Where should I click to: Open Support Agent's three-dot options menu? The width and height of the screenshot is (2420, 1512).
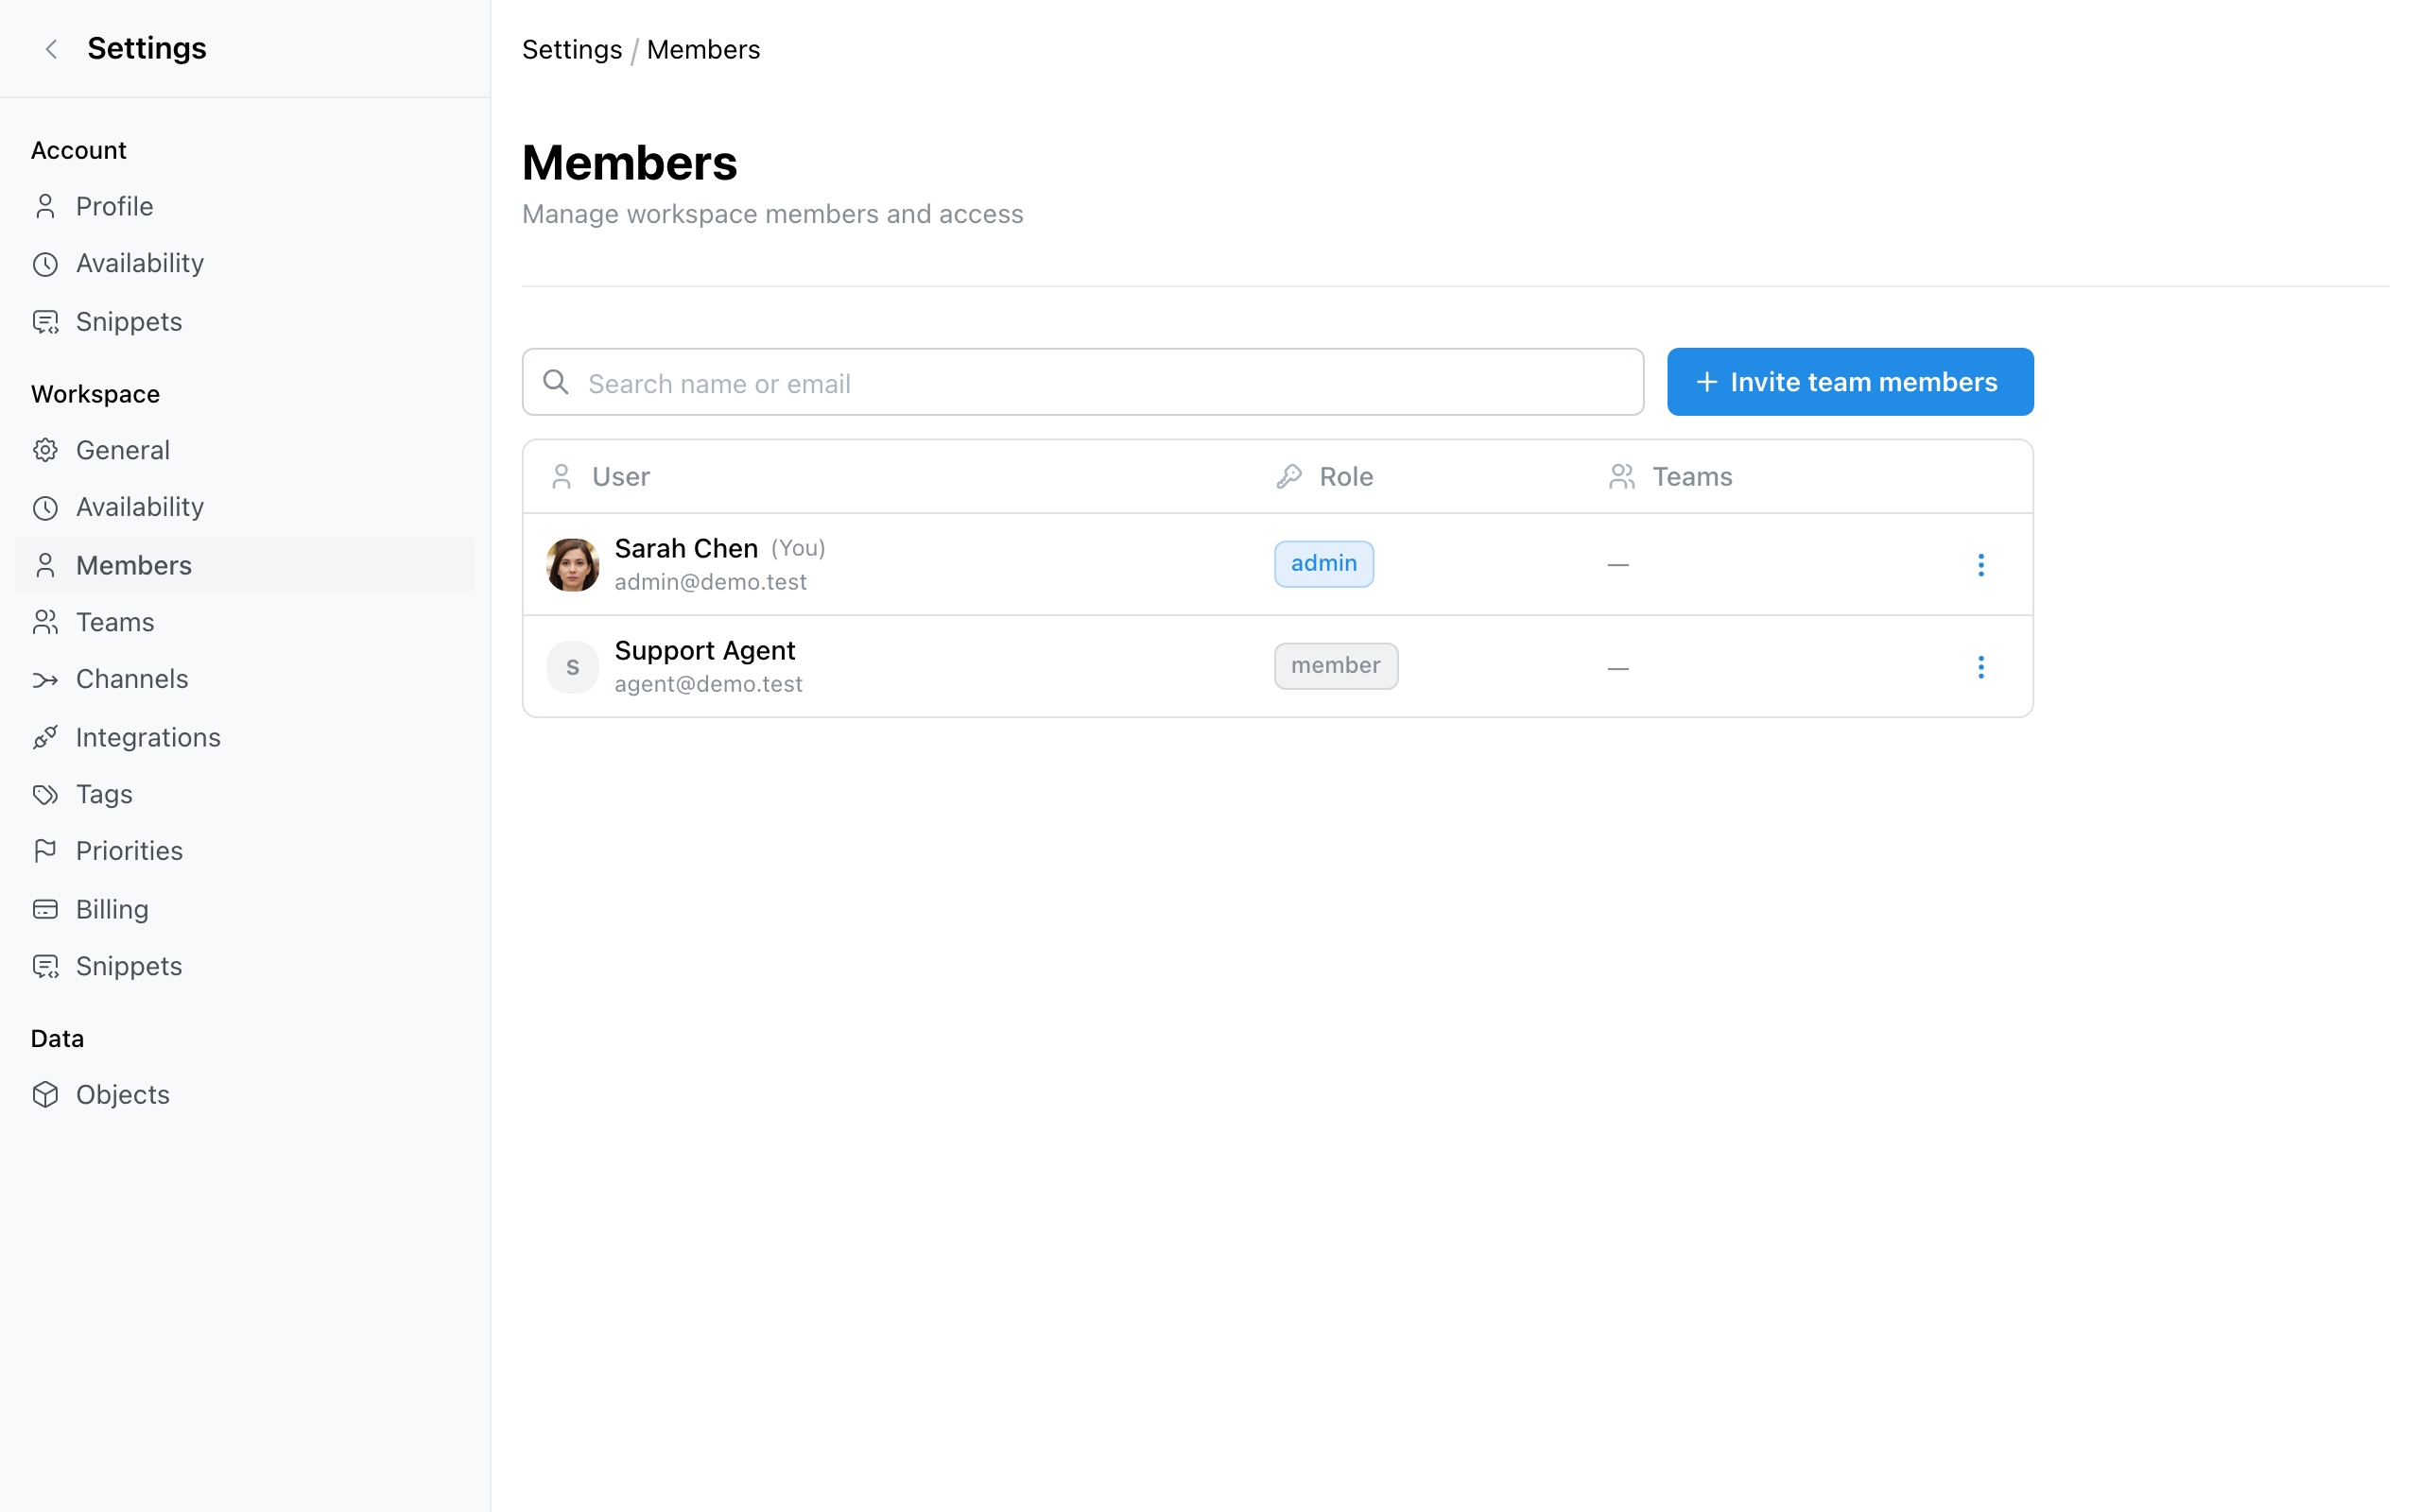(1980, 667)
